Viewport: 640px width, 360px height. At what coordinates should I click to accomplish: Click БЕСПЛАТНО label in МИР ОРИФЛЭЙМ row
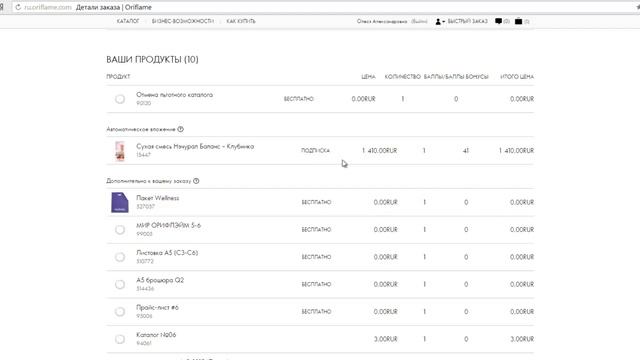point(316,230)
